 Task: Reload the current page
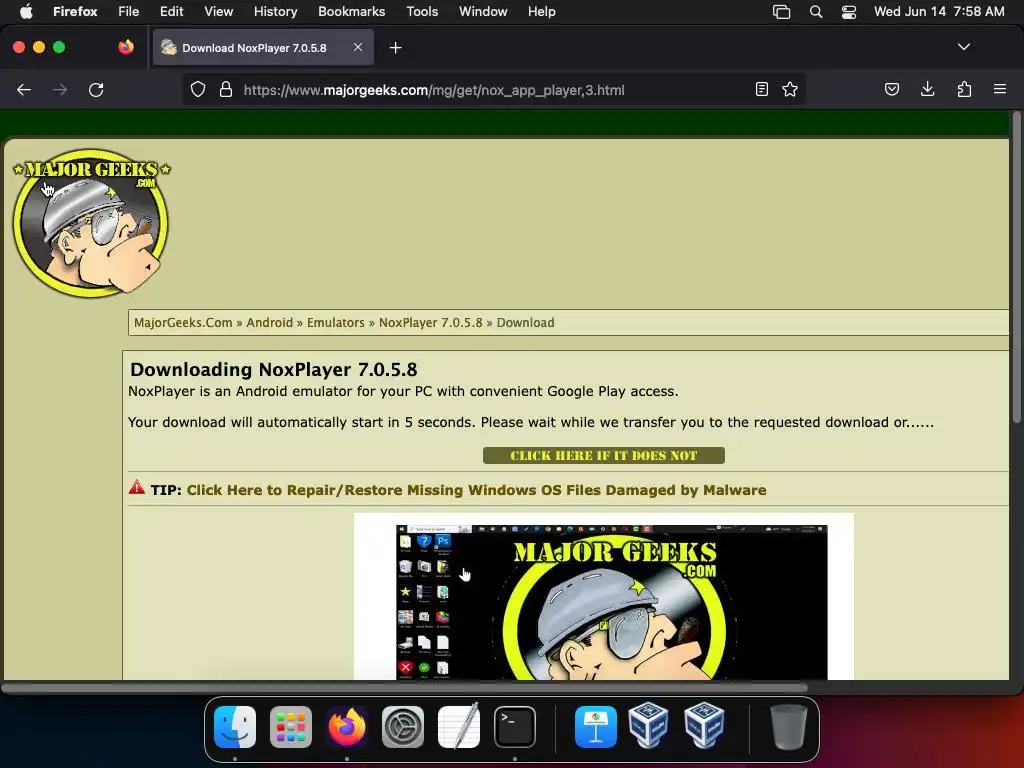pyautogui.click(x=96, y=89)
